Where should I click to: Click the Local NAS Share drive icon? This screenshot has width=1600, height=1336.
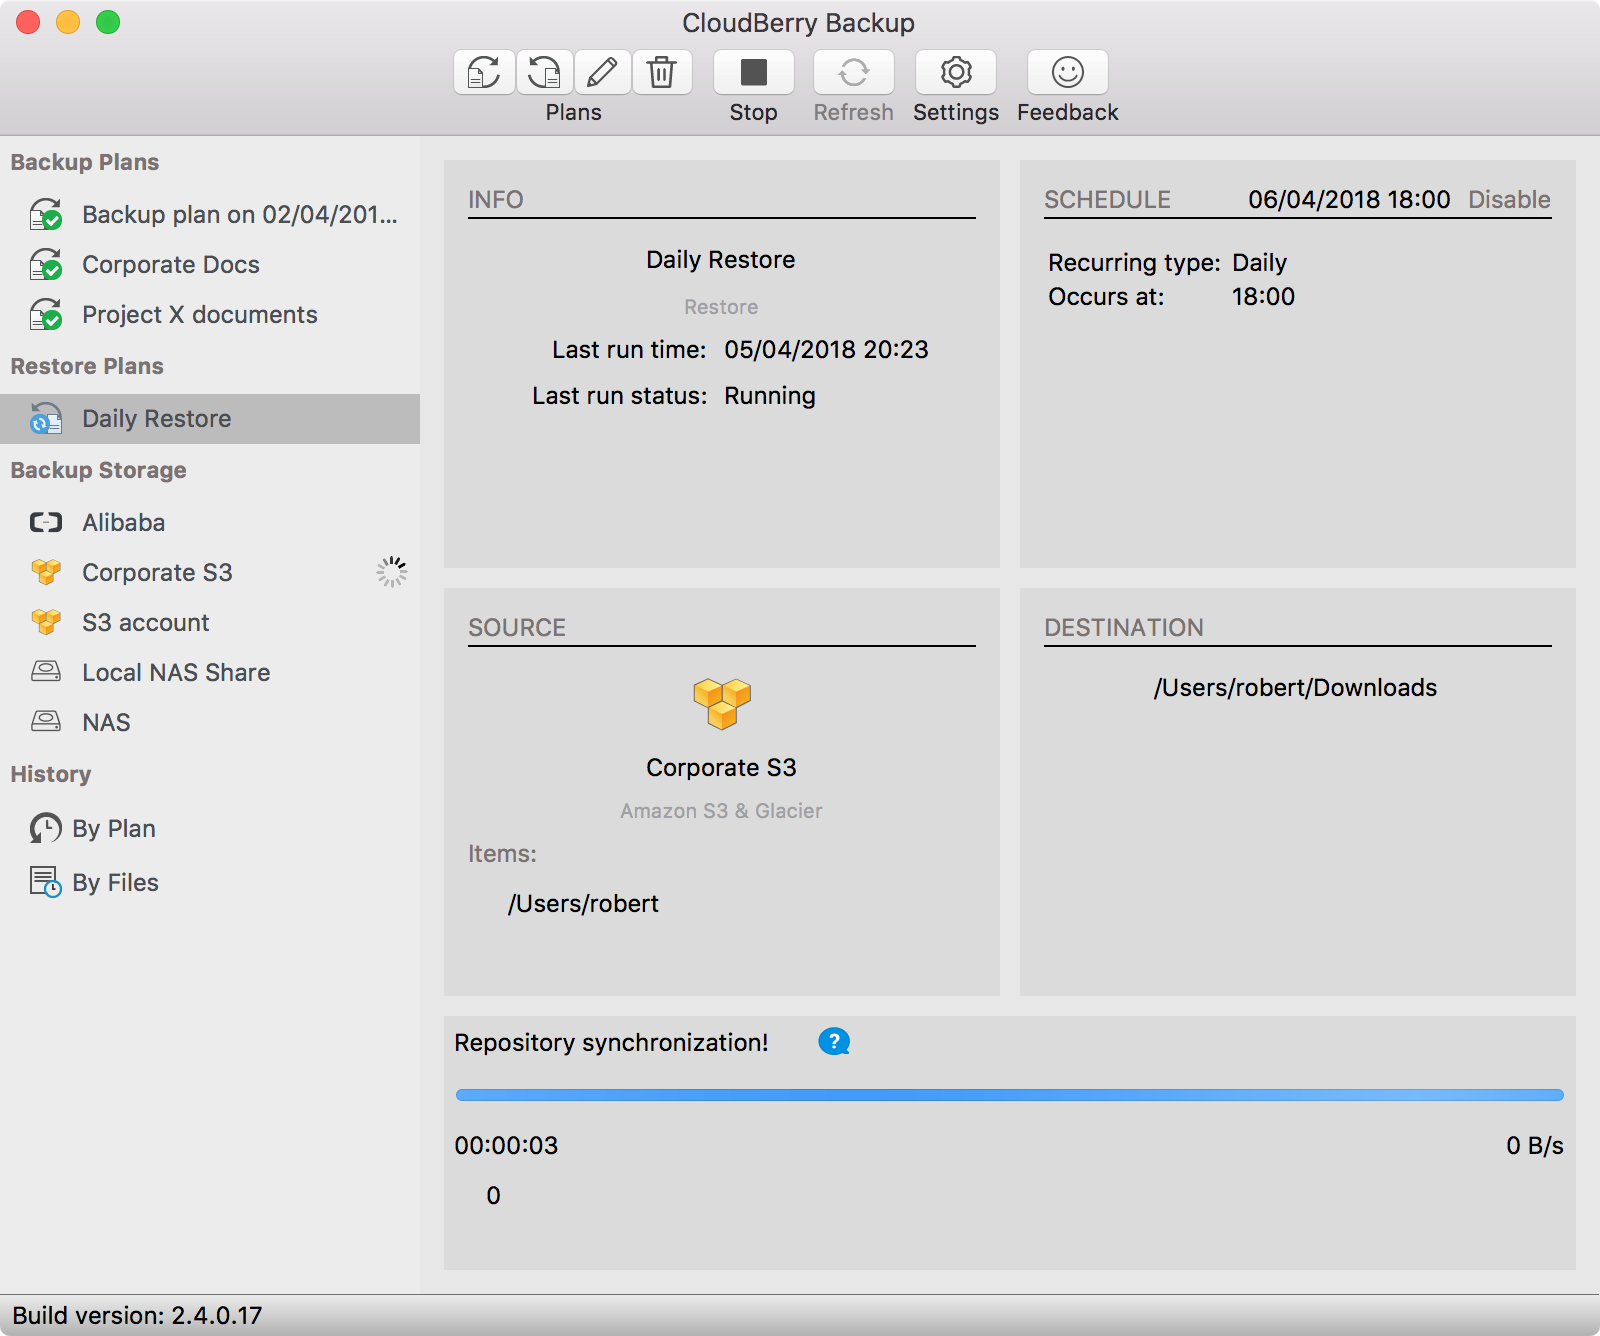(x=46, y=671)
